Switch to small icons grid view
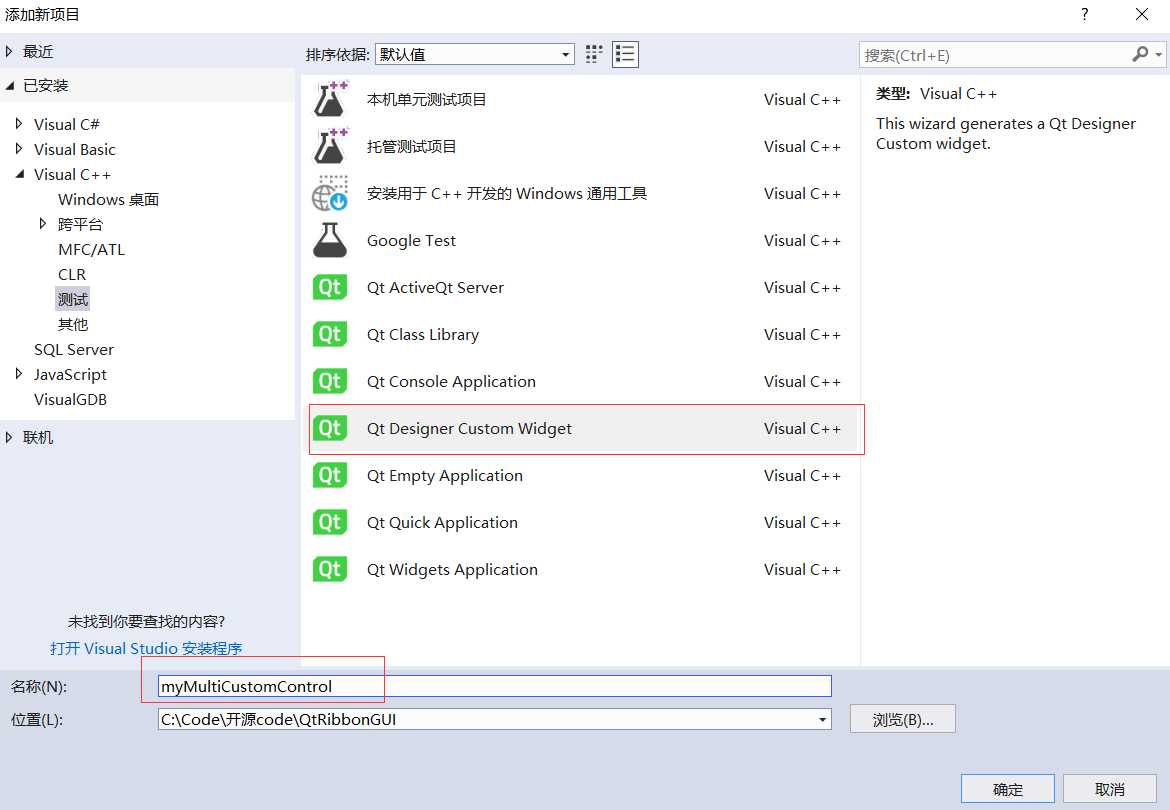This screenshot has width=1170, height=810. (x=594, y=54)
